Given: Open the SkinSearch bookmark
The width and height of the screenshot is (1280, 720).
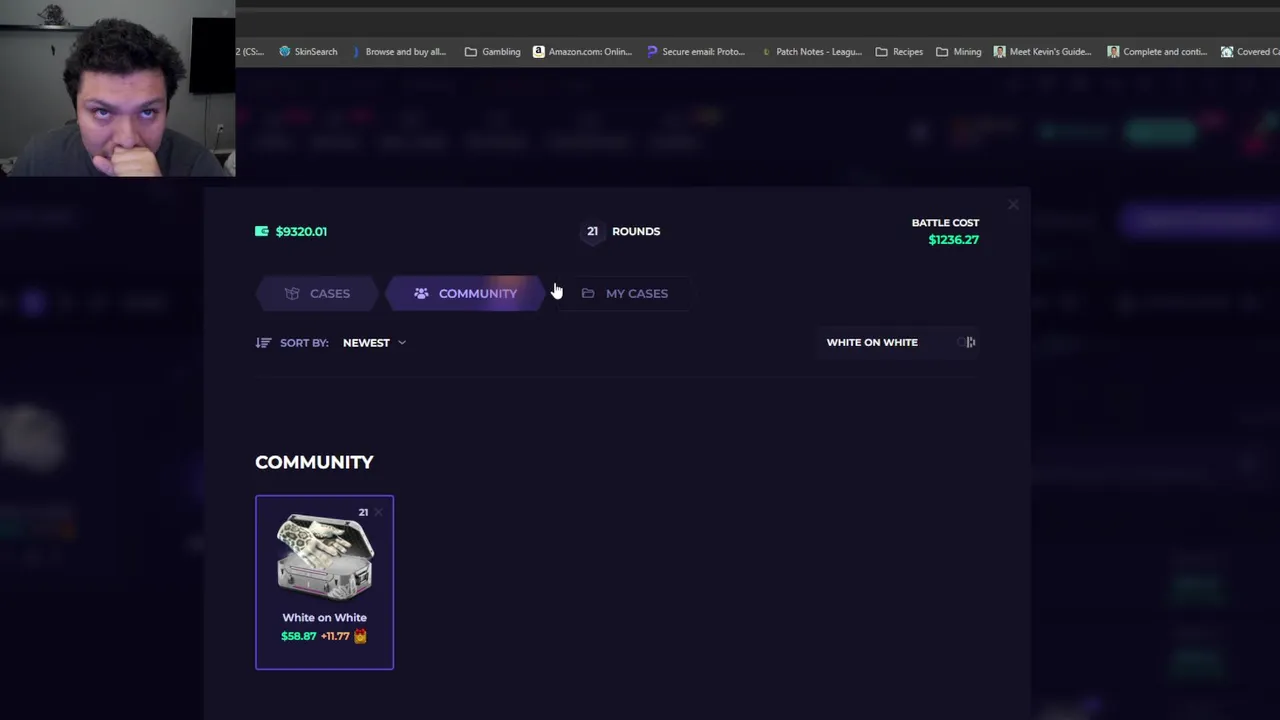Looking at the screenshot, I should point(308,51).
